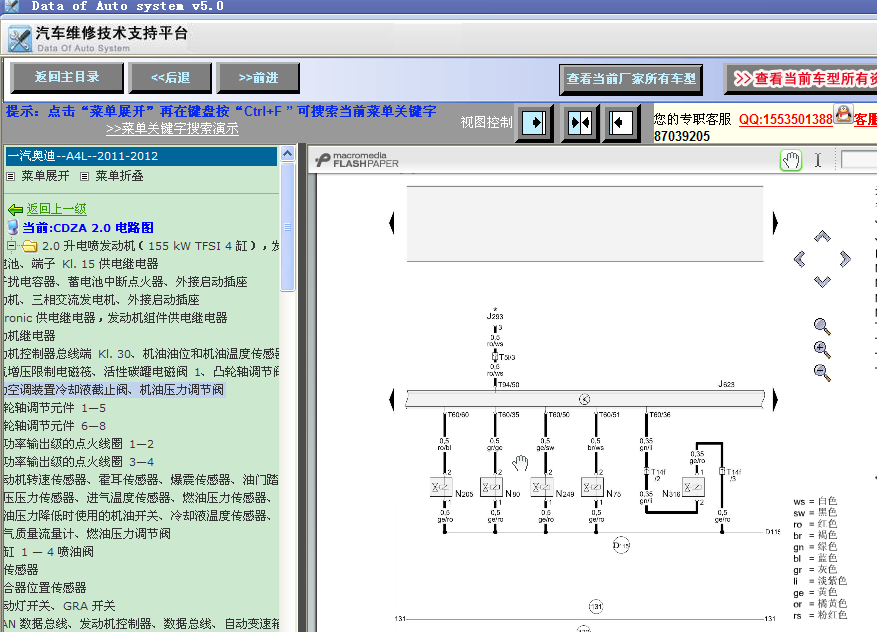Open >>菜单关键字搜索演示 link
The height and width of the screenshot is (632, 877).
coord(172,129)
